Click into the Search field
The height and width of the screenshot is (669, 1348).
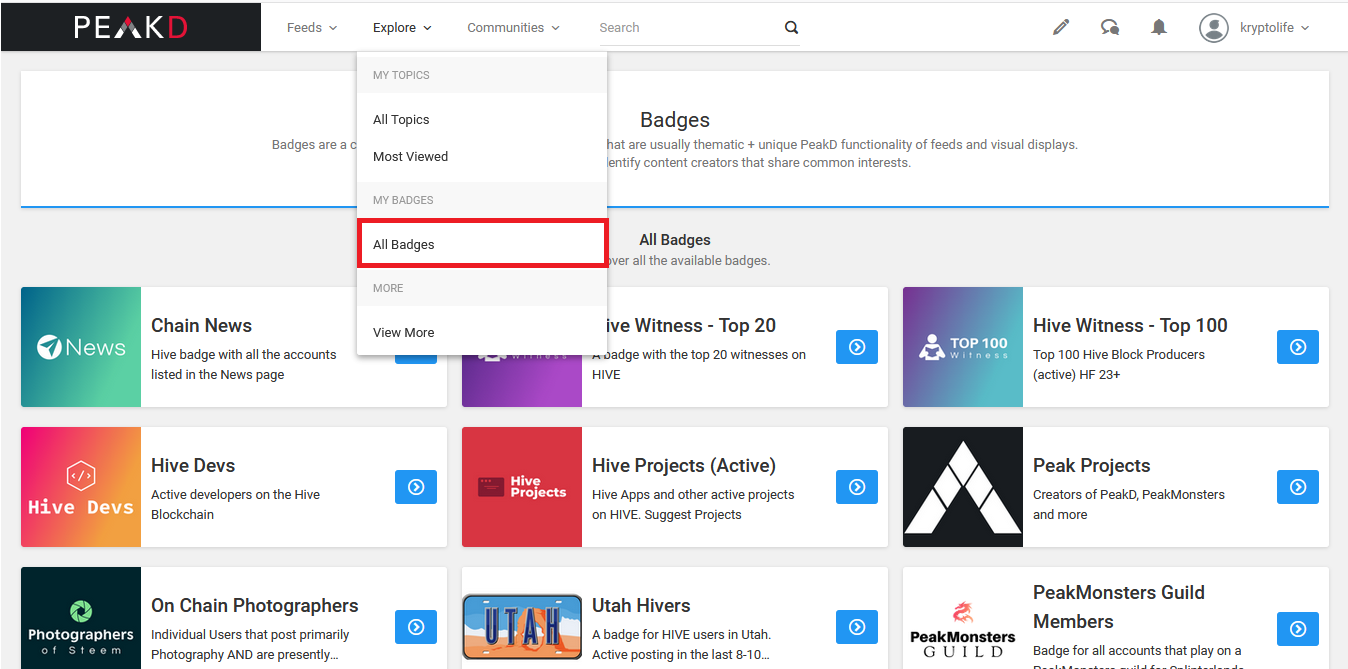point(688,28)
